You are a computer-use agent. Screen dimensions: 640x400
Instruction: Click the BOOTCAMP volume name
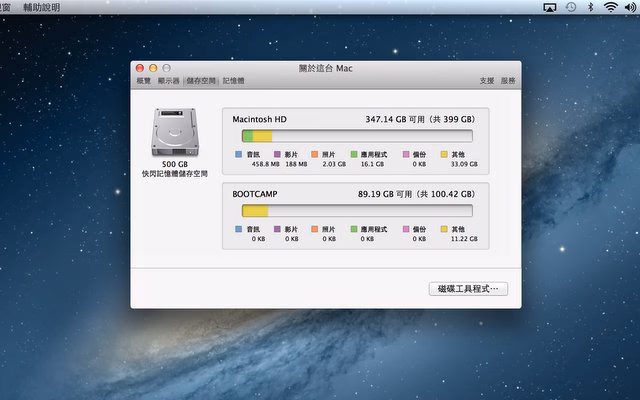tap(255, 194)
